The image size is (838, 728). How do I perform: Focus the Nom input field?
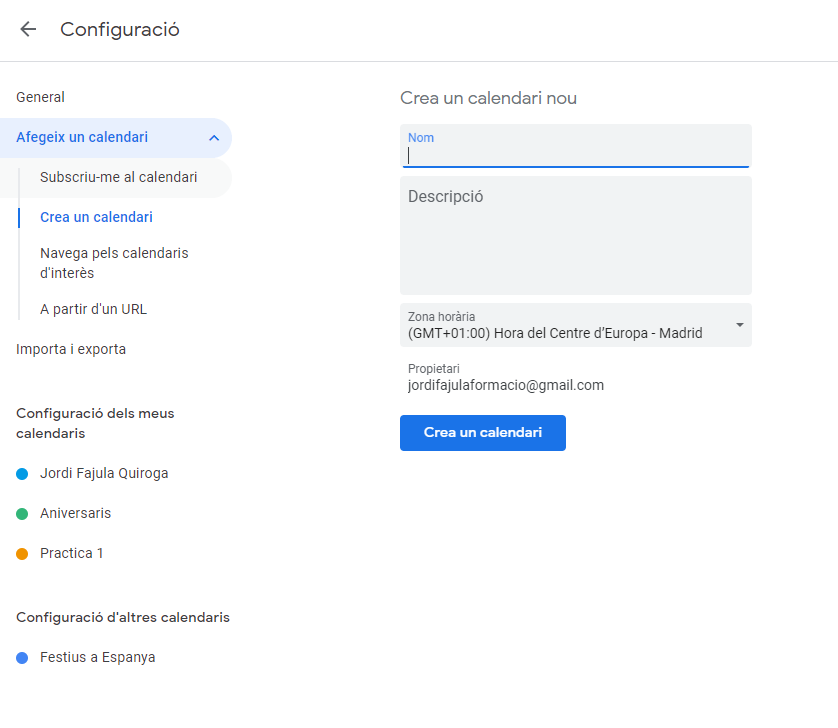(575, 155)
